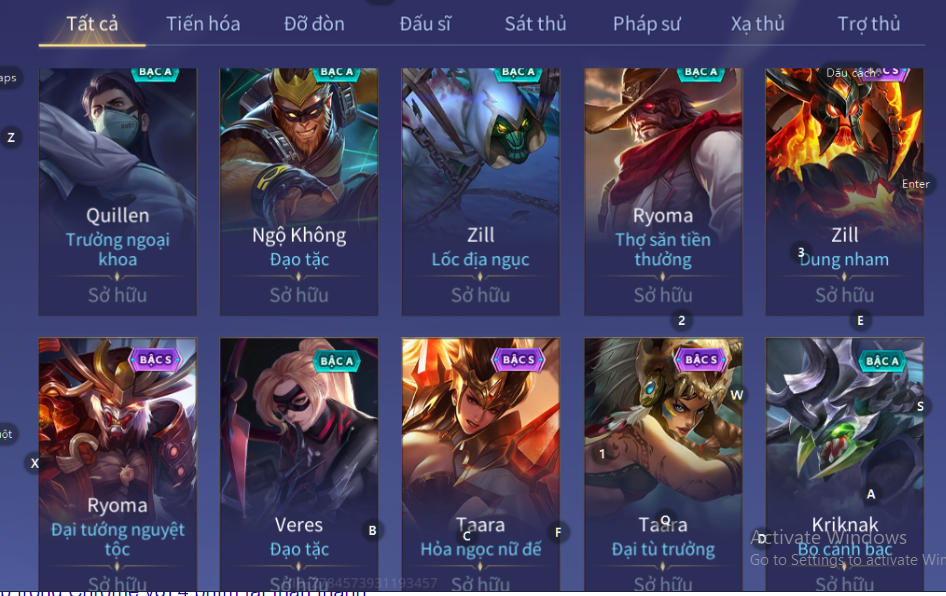Click the E key overlay below Zill card

click(860, 320)
